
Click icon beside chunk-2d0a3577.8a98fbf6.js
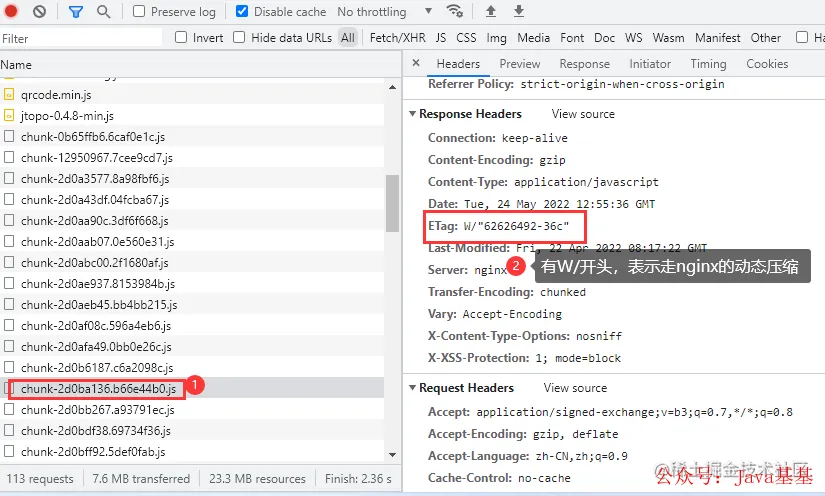(9, 178)
